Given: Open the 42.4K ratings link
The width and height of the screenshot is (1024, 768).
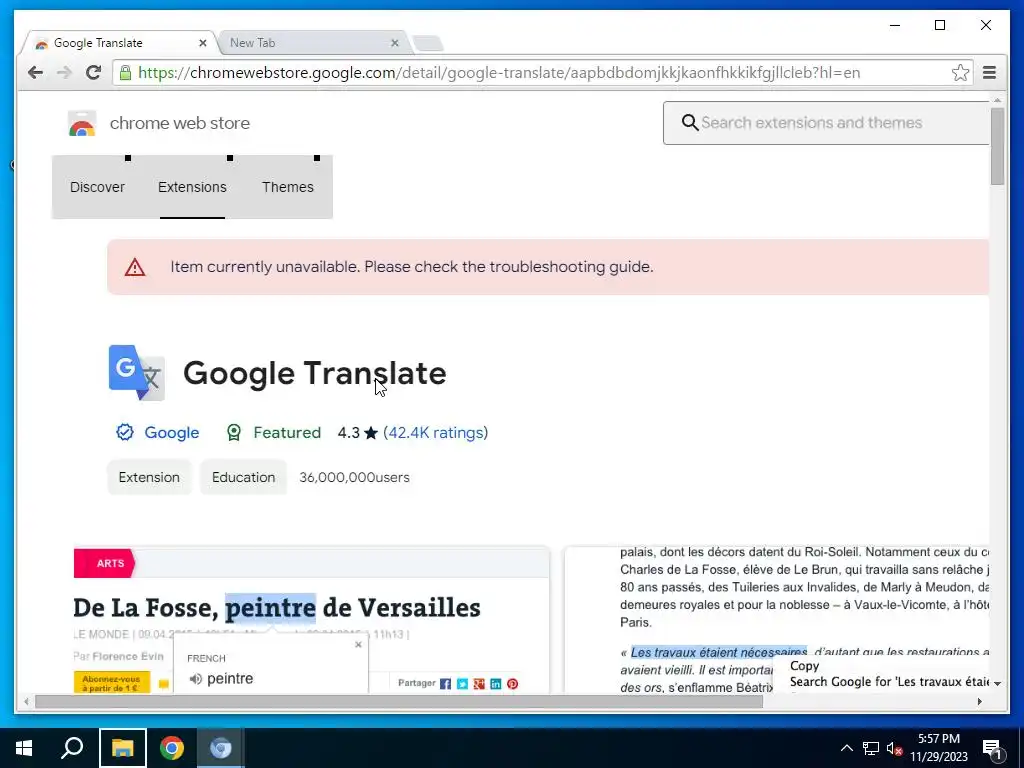Looking at the screenshot, I should (x=436, y=432).
